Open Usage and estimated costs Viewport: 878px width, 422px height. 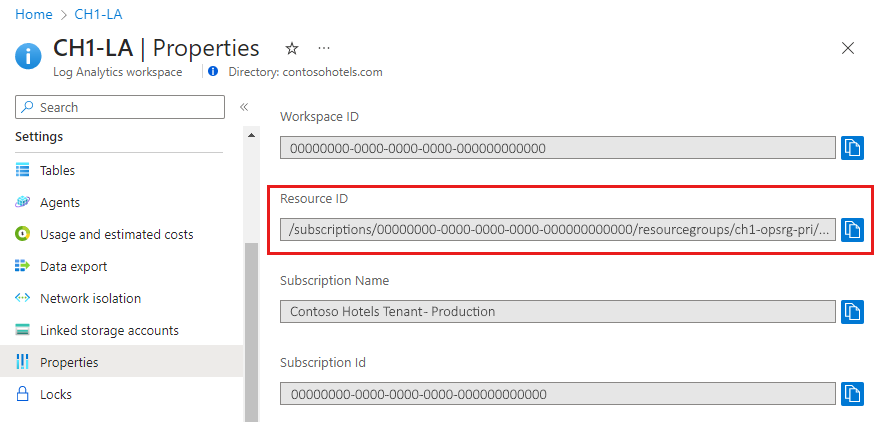(116, 235)
